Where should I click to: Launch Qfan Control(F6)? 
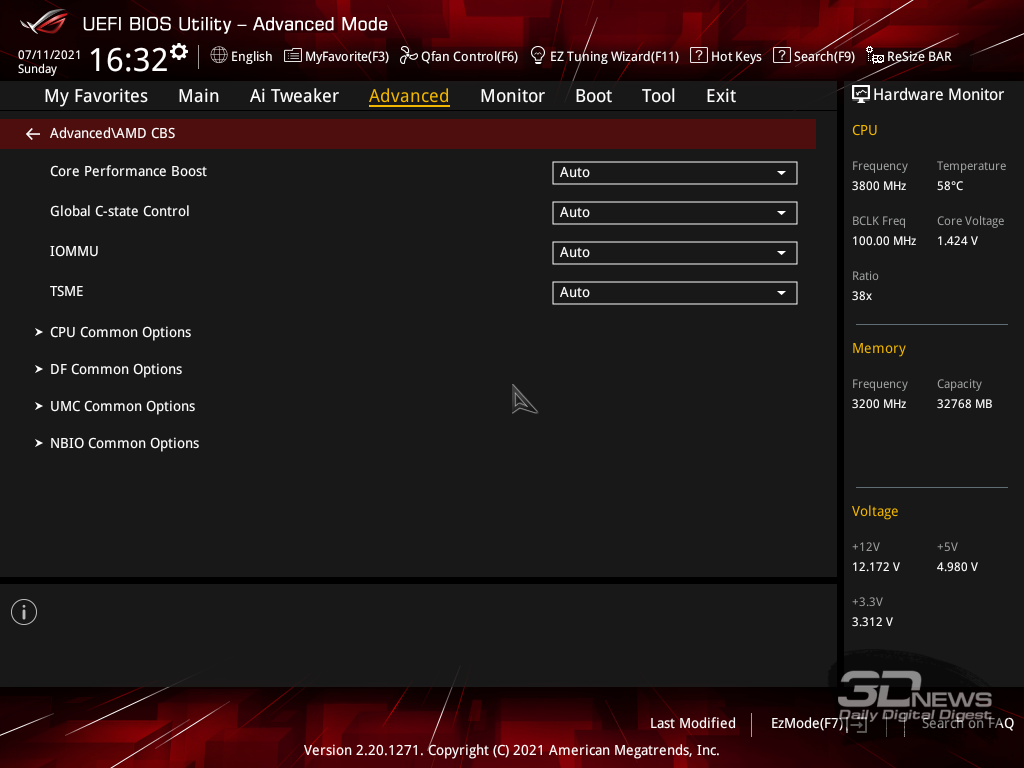point(470,57)
